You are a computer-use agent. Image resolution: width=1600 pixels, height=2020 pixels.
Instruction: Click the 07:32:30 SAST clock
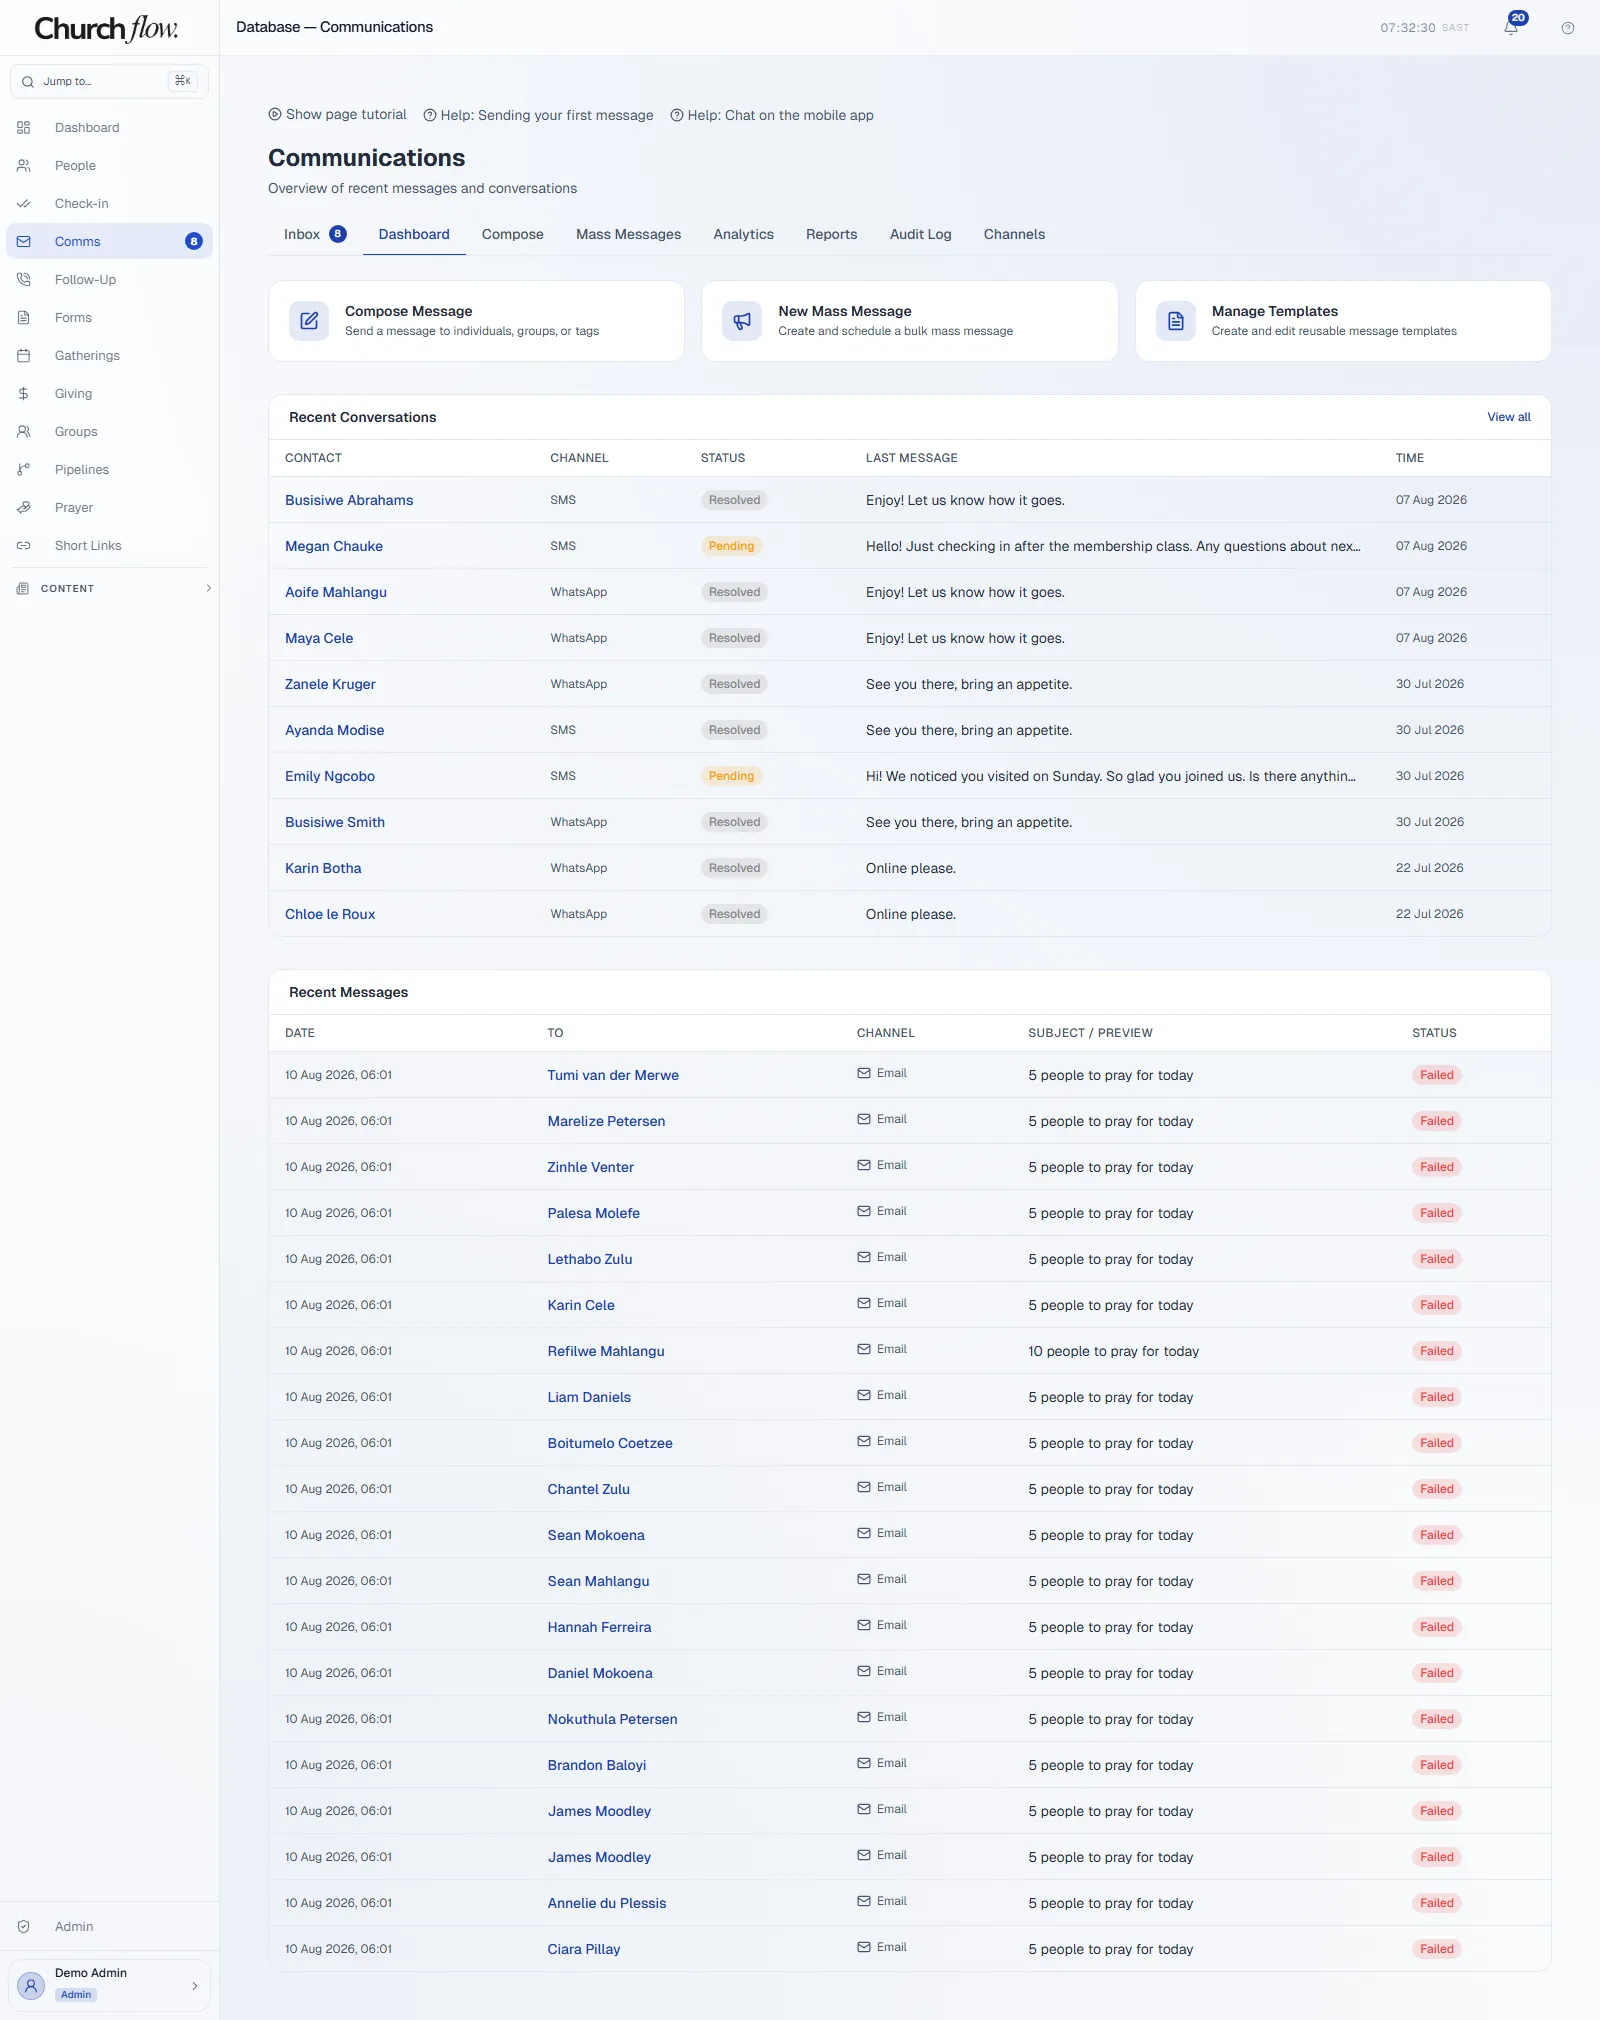pos(1424,28)
